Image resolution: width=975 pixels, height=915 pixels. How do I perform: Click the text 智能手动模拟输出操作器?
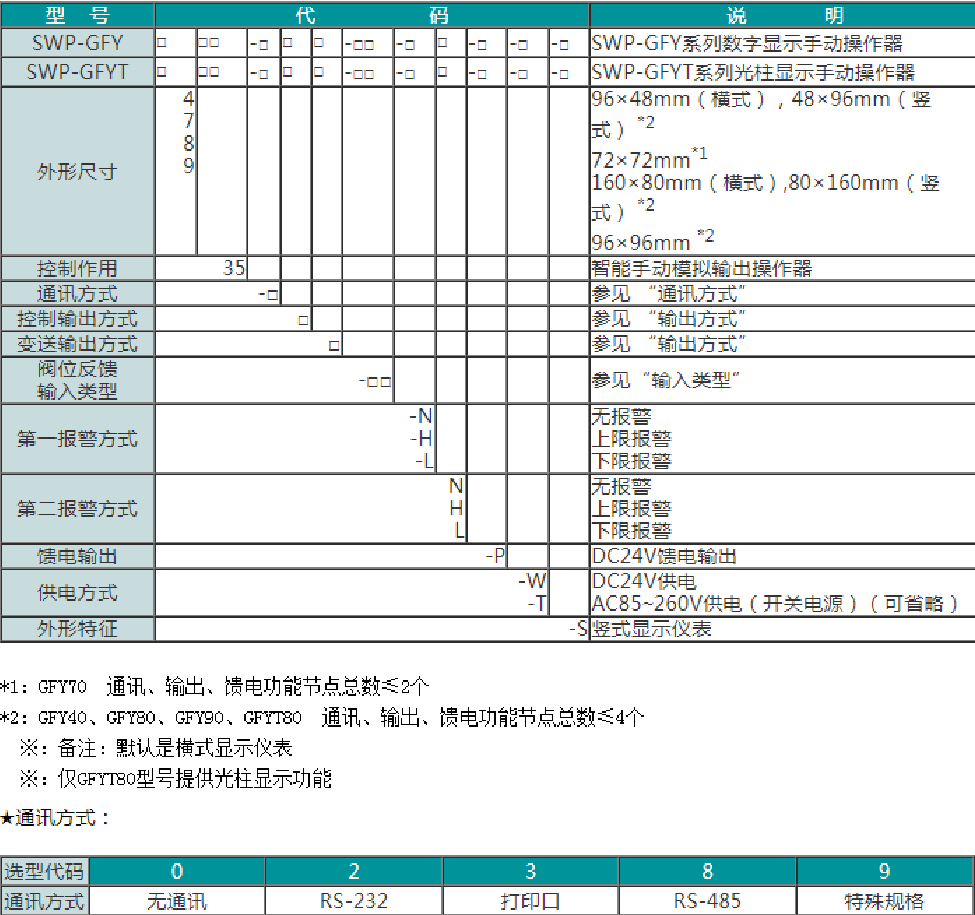pos(702,269)
